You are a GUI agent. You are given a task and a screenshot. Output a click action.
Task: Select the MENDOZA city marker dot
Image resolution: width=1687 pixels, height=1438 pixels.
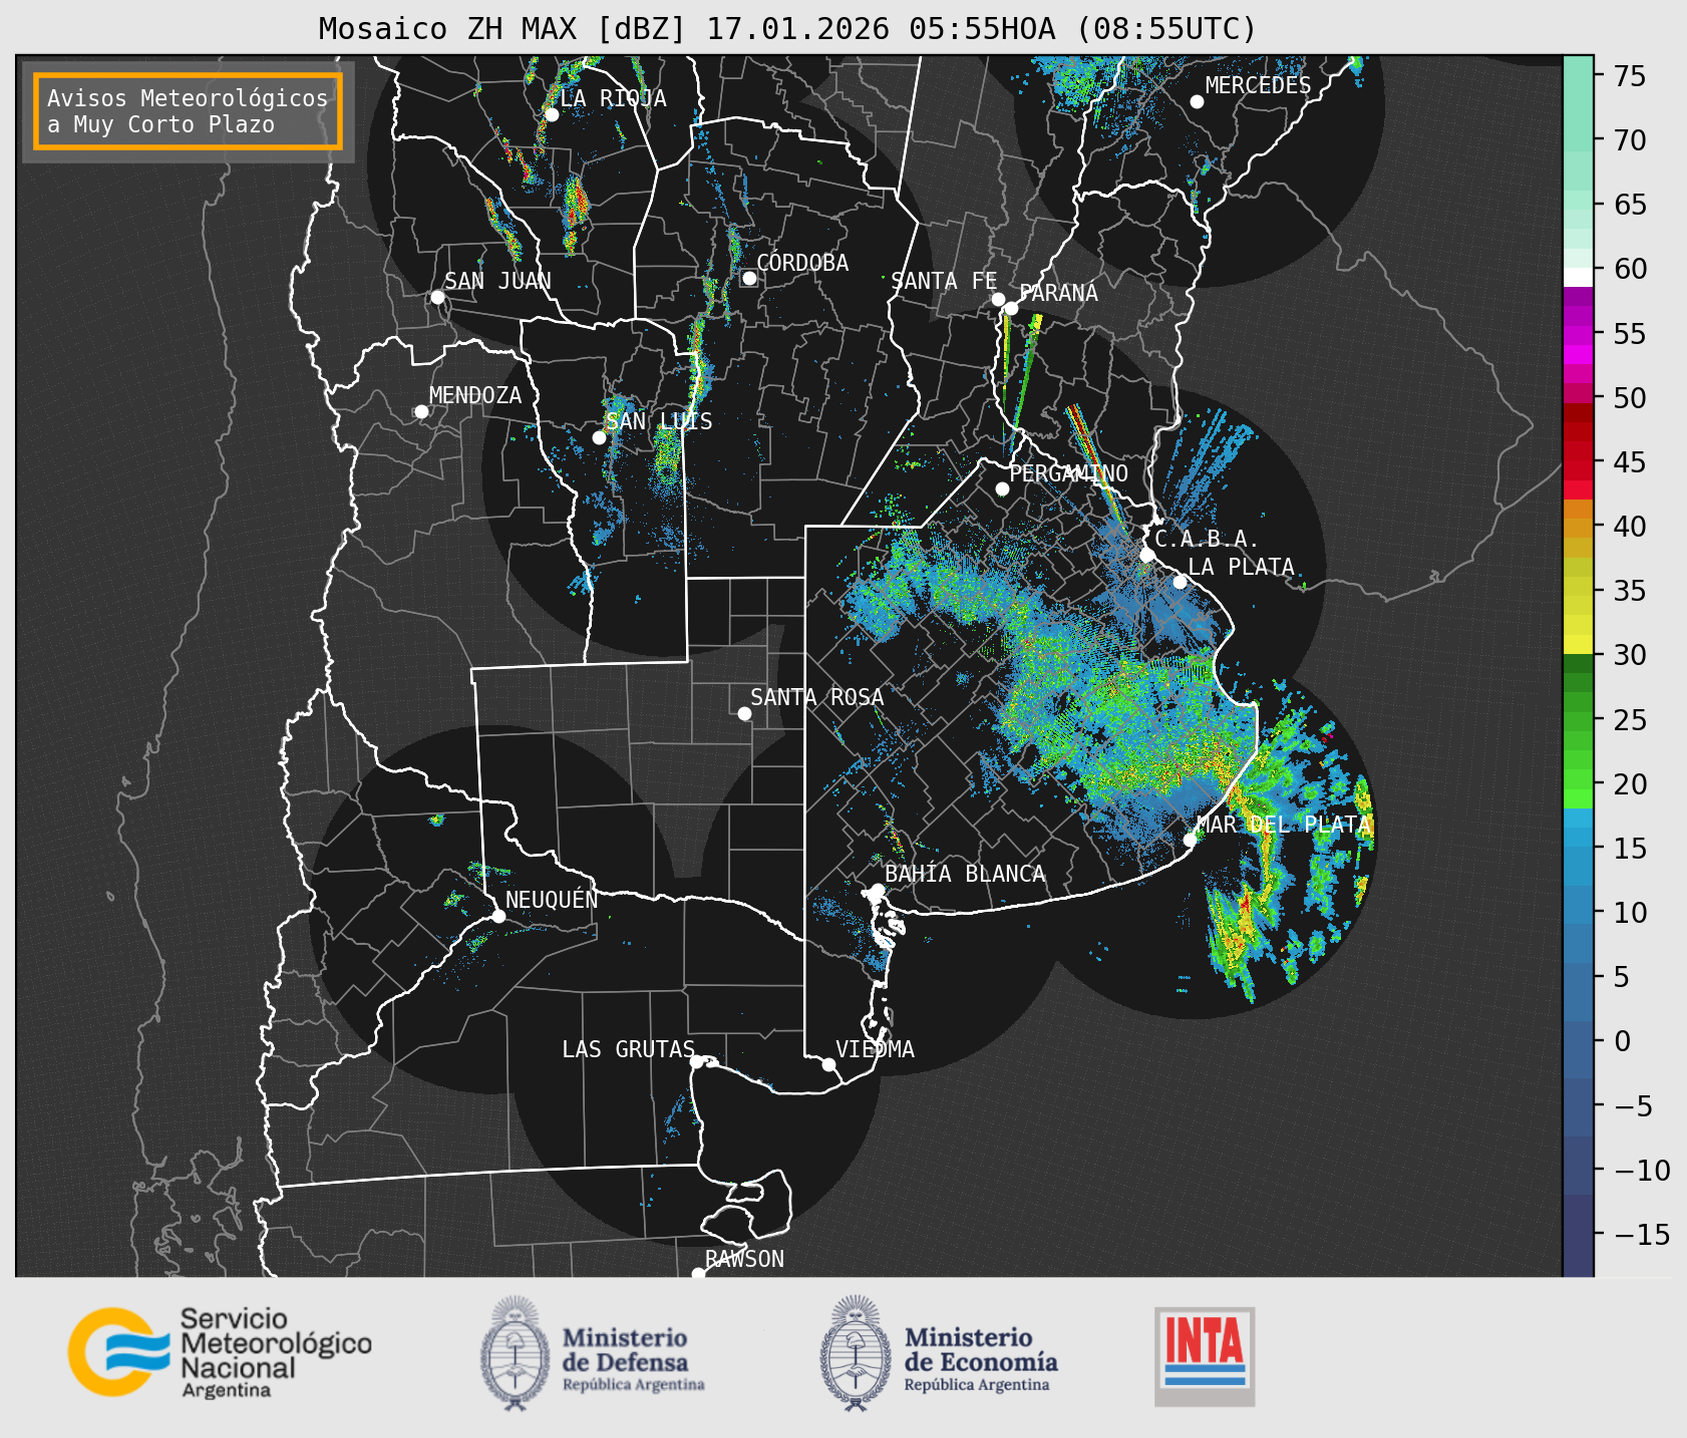421,412
